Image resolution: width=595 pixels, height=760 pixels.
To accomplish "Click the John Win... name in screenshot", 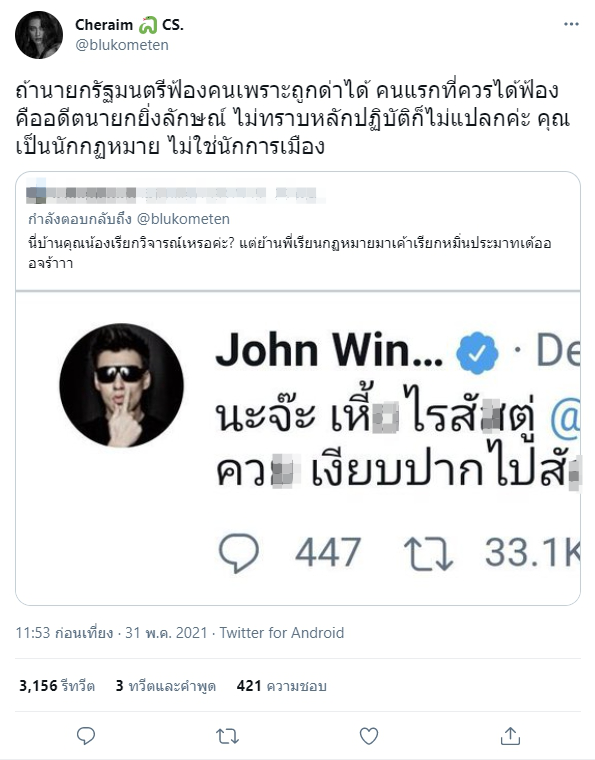I will click(329, 349).
